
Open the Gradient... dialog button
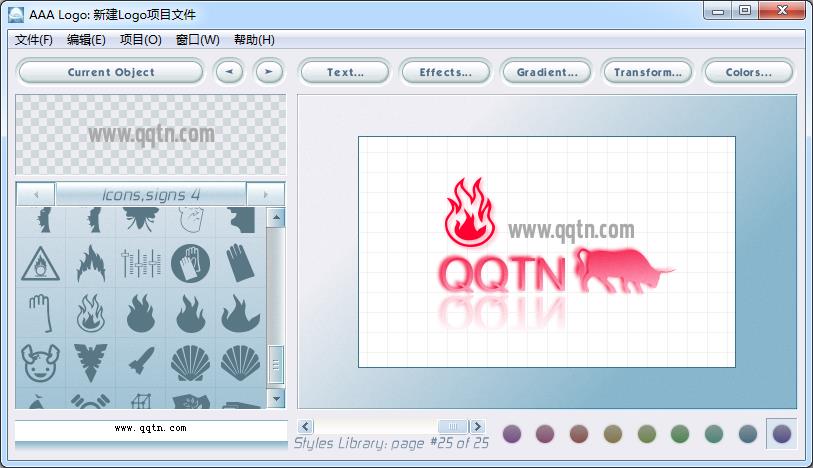click(546, 72)
